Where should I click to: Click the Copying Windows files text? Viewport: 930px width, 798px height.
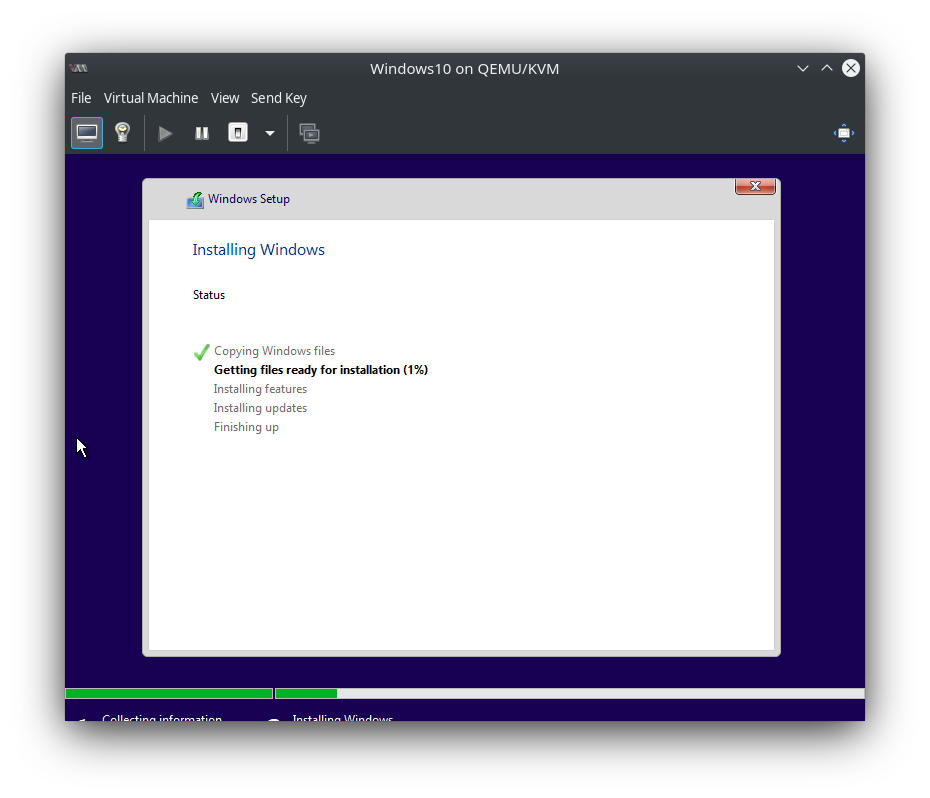275,351
